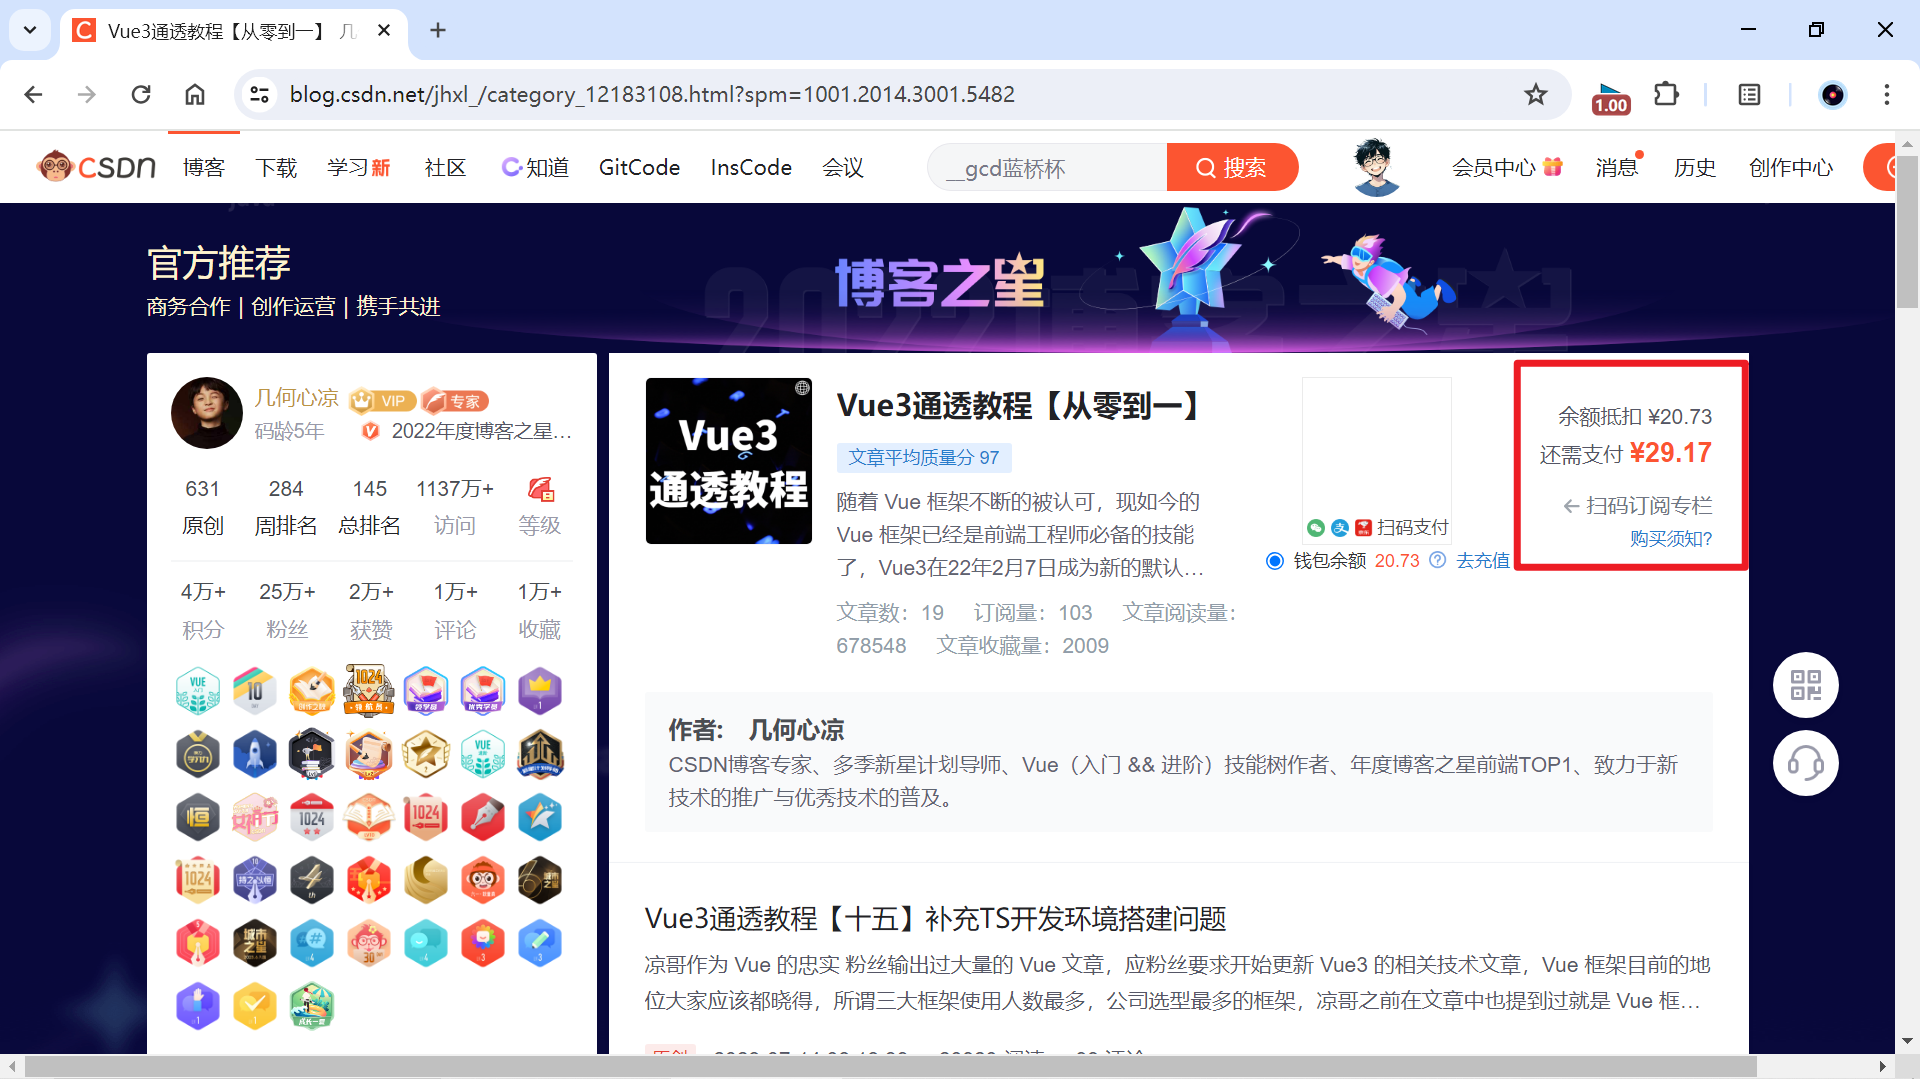
Task: Click the Vue3 通透教程 column cover image
Action: pos(729,461)
